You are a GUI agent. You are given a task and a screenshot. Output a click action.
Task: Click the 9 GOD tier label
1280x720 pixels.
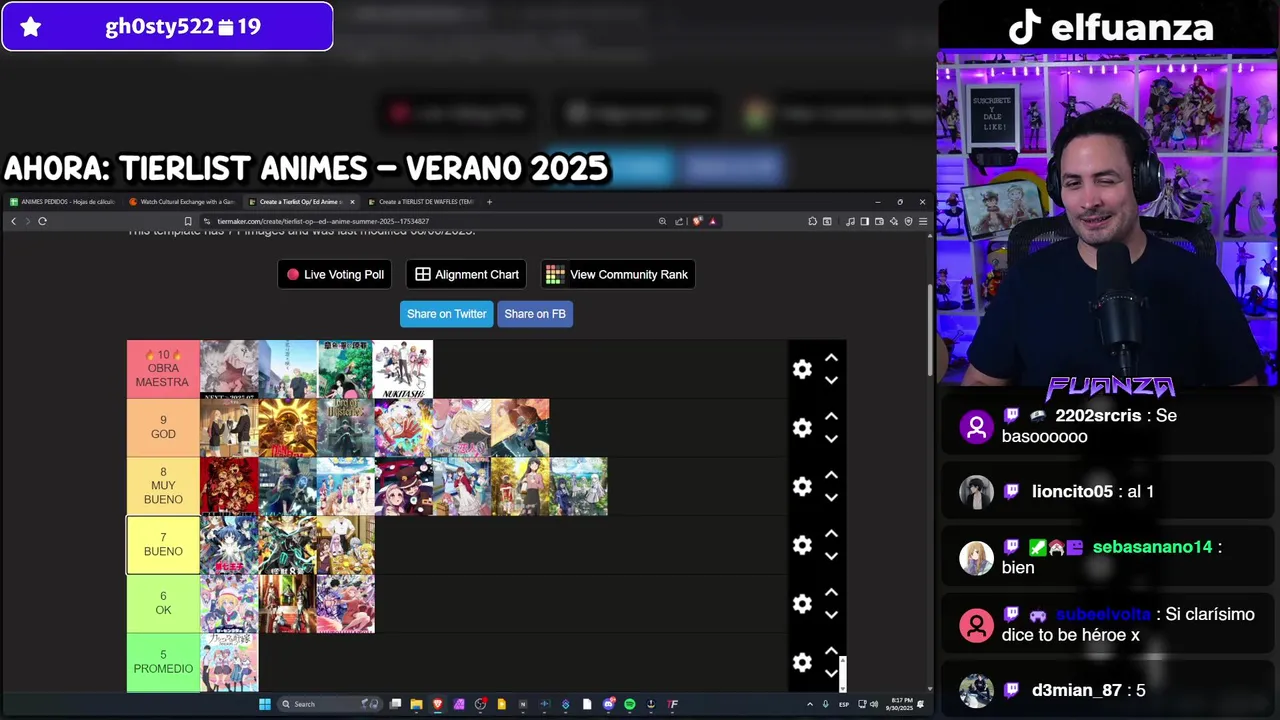coord(163,428)
